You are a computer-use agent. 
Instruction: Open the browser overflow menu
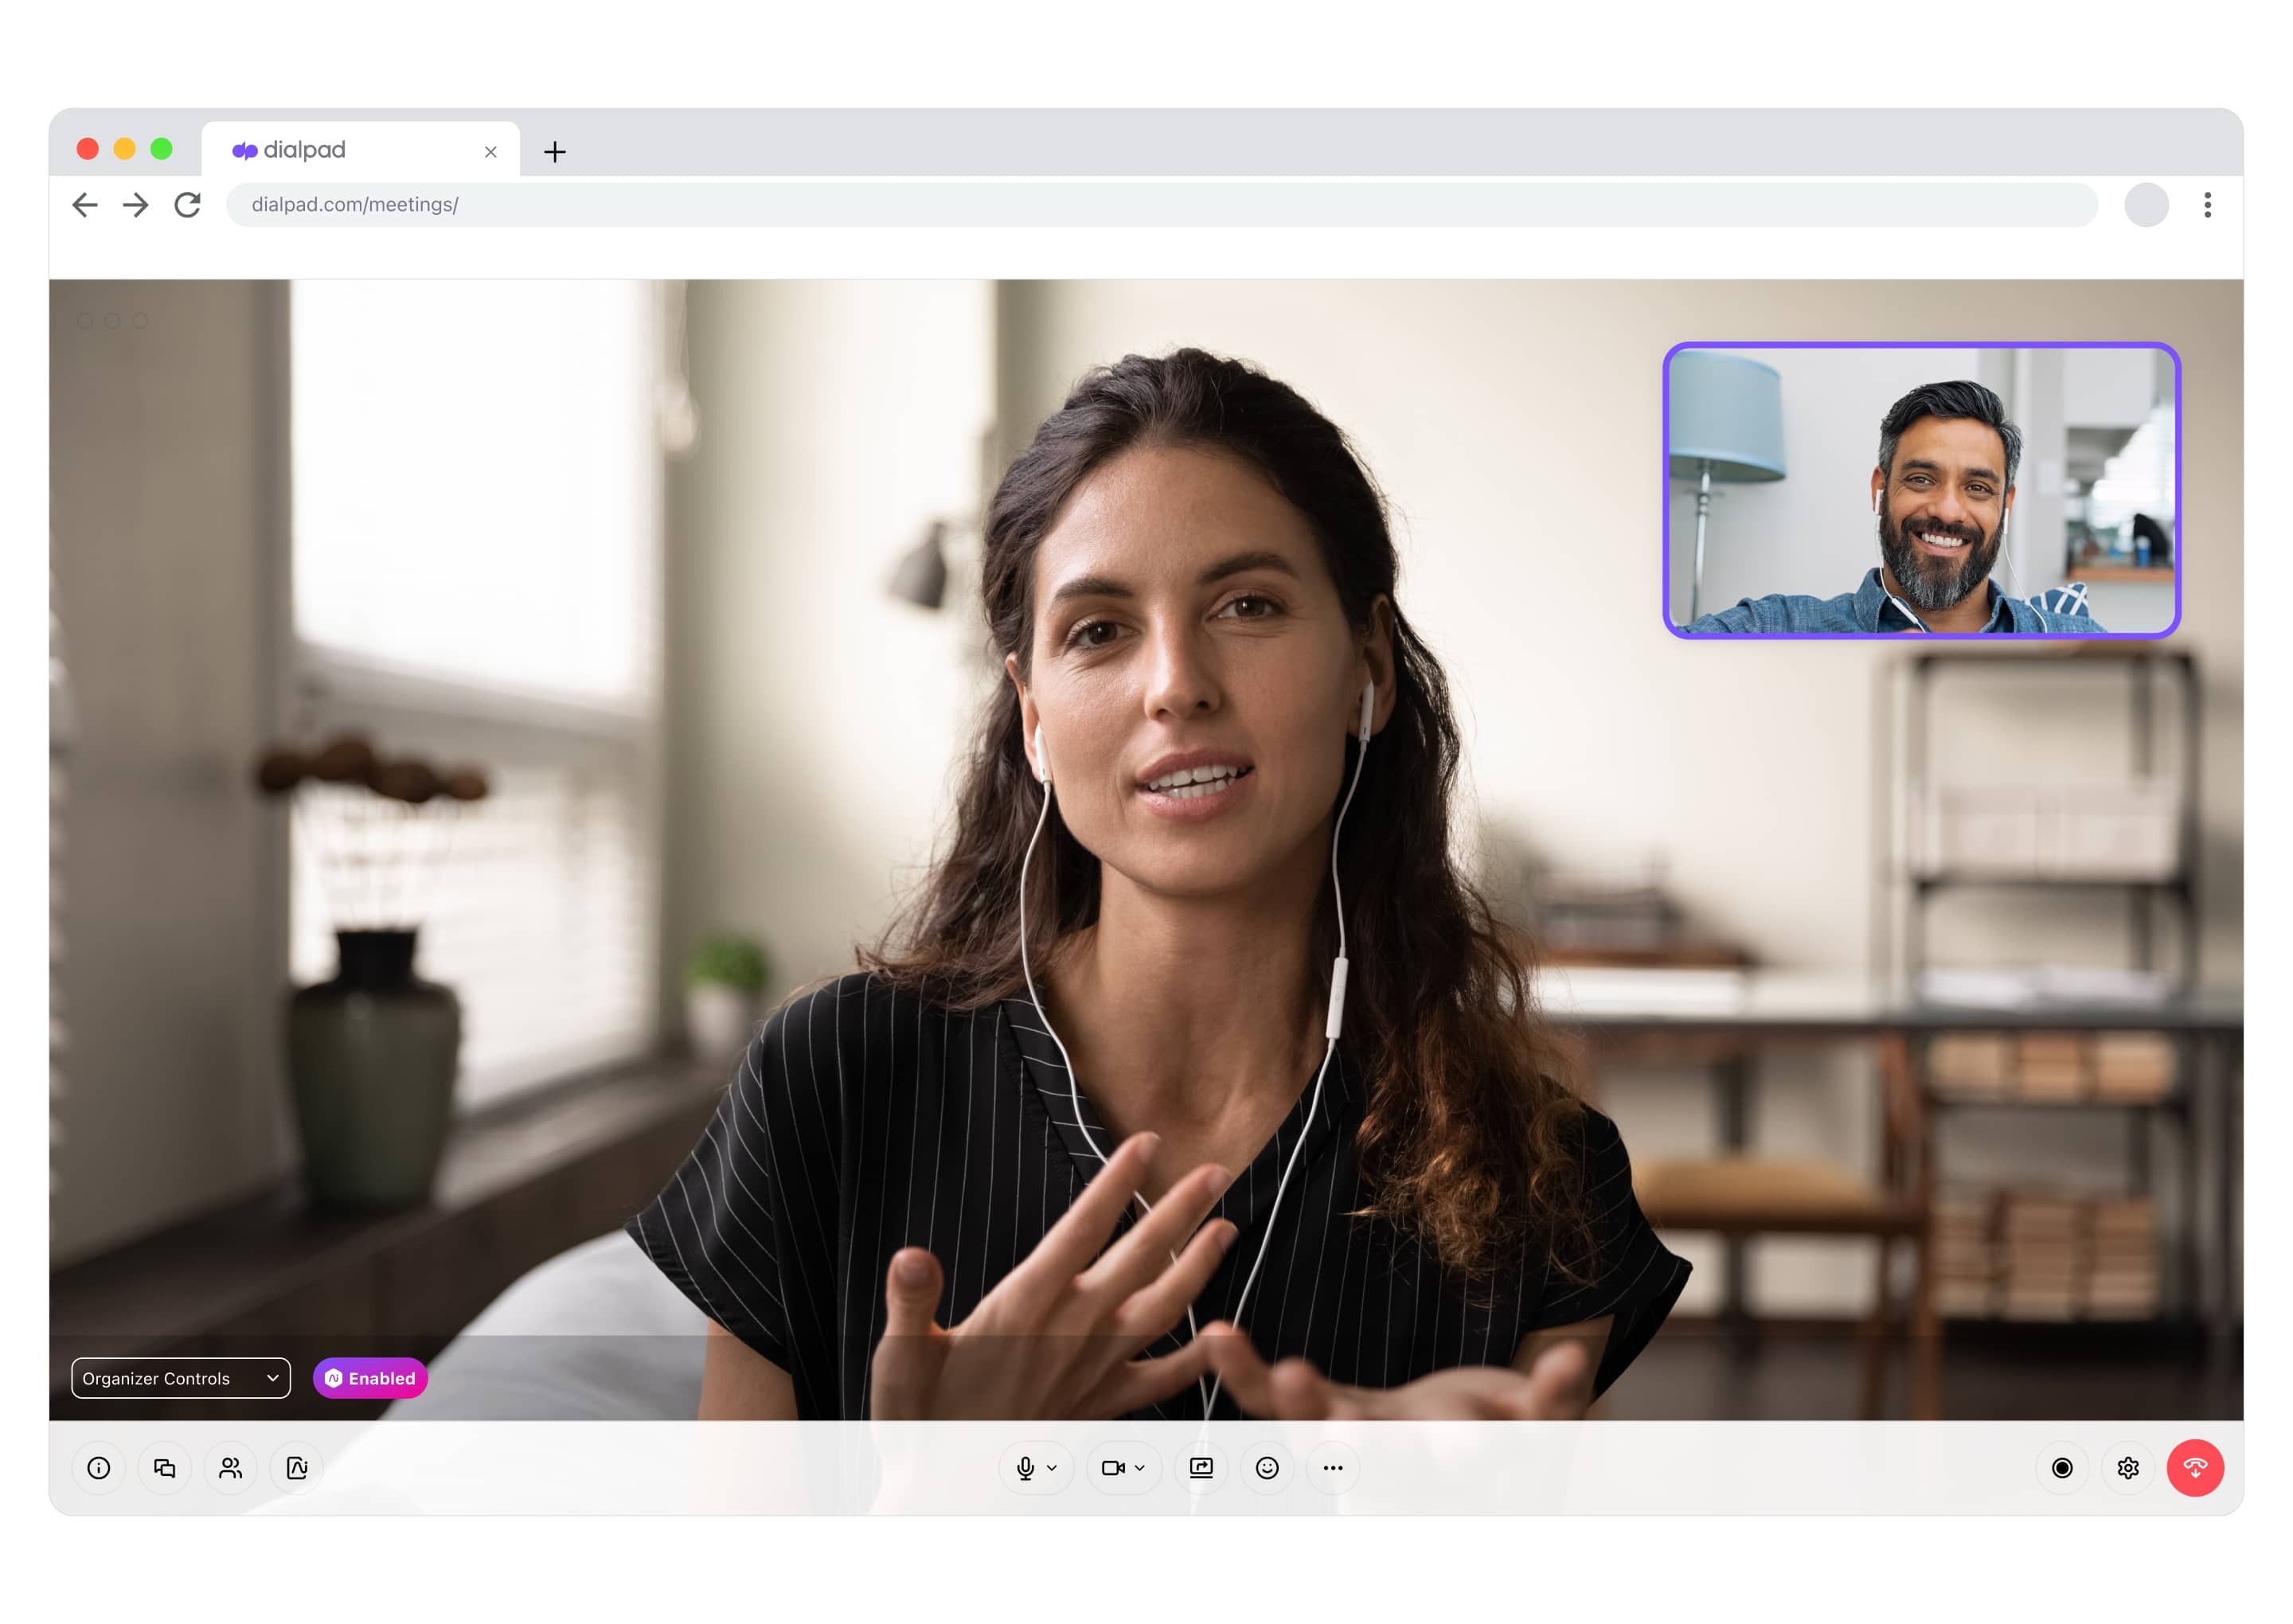pyautogui.click(x=2207, y=204)
